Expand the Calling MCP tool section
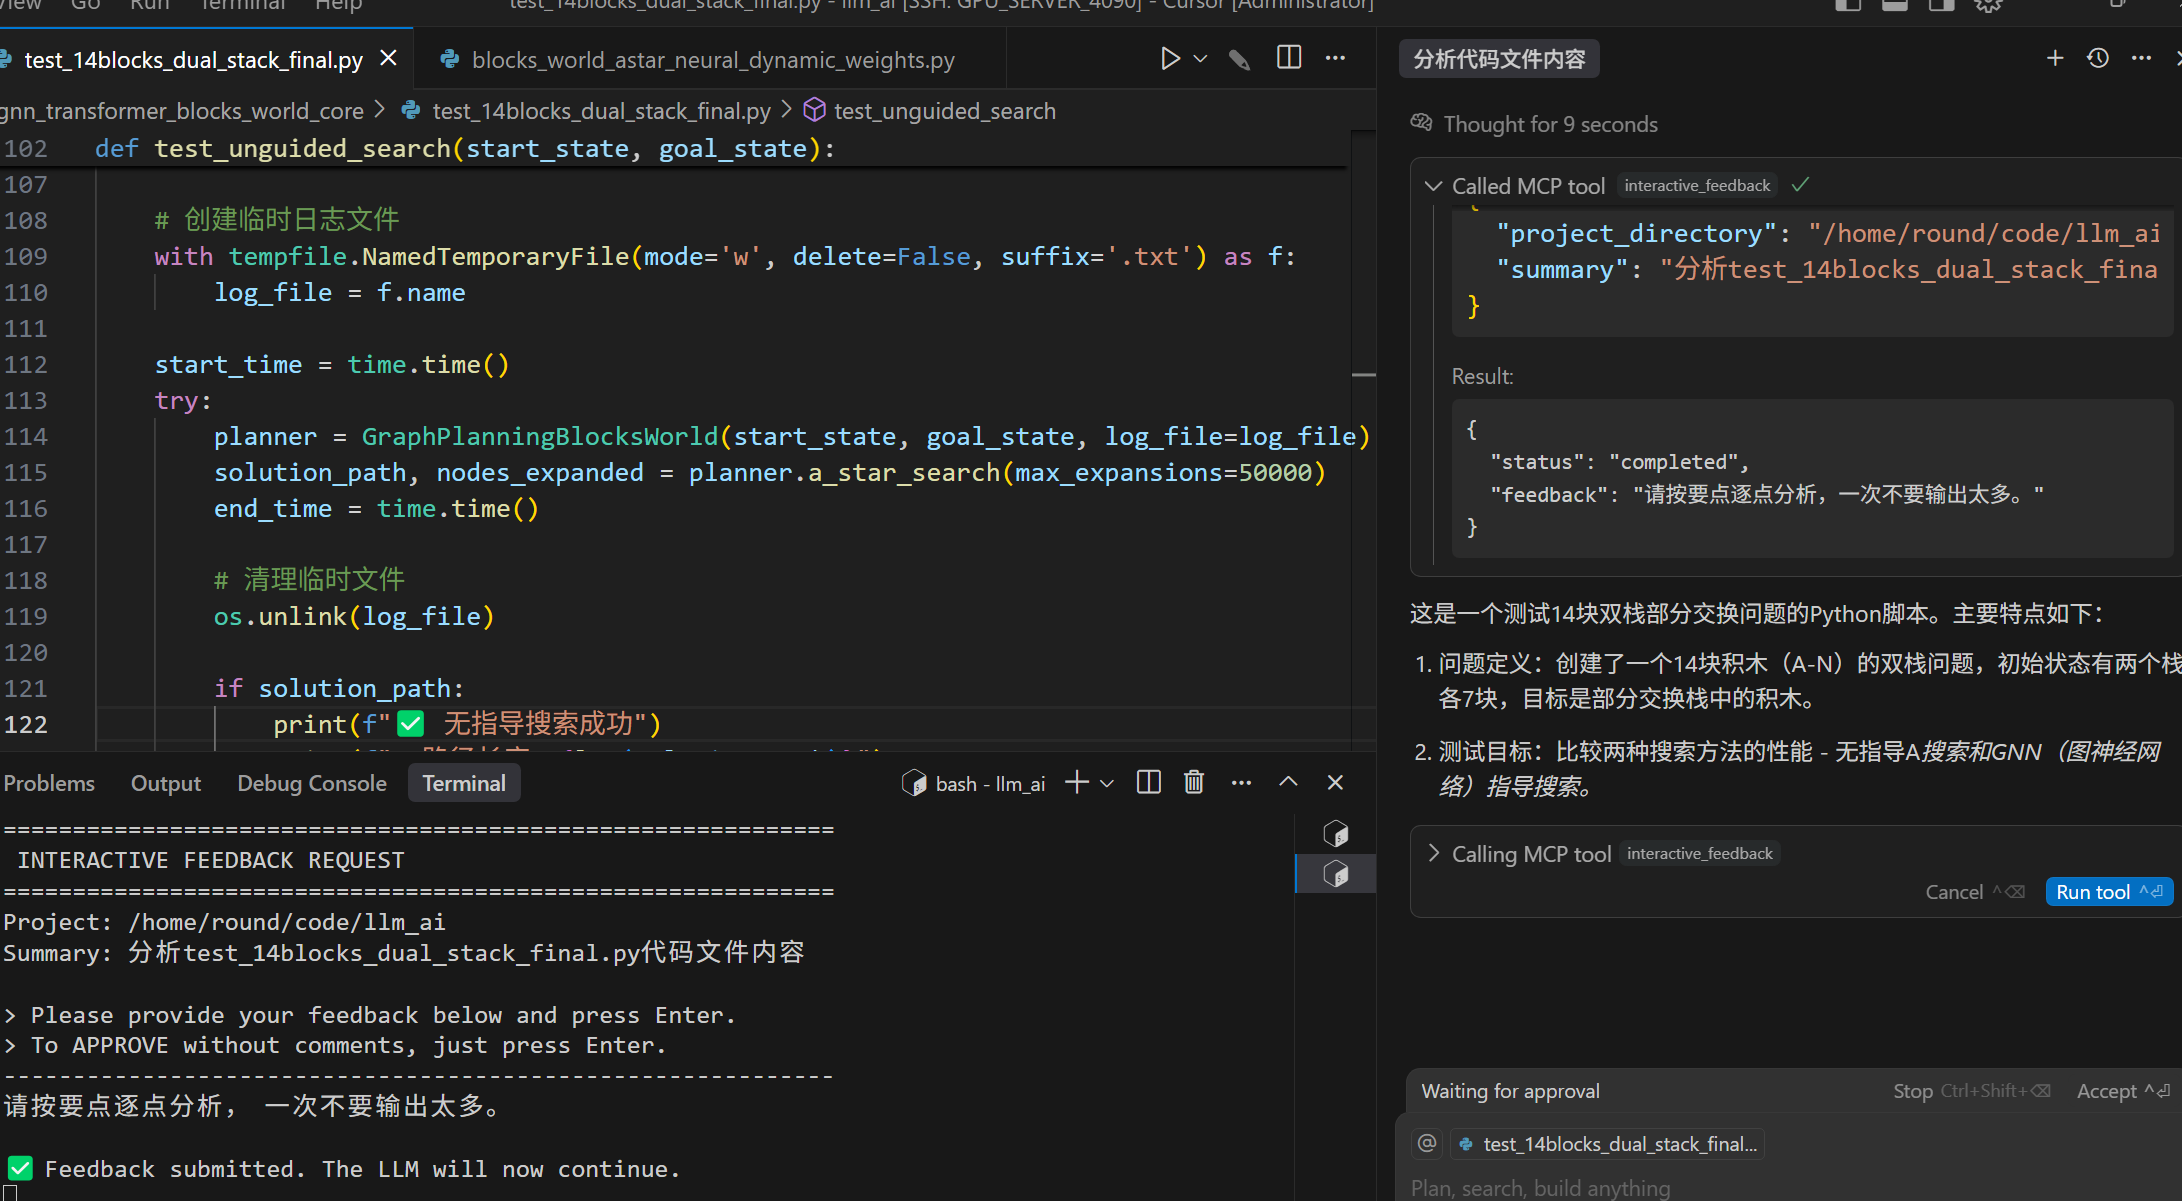Screen dimensions: 2182x1201 coord(1434,853)
